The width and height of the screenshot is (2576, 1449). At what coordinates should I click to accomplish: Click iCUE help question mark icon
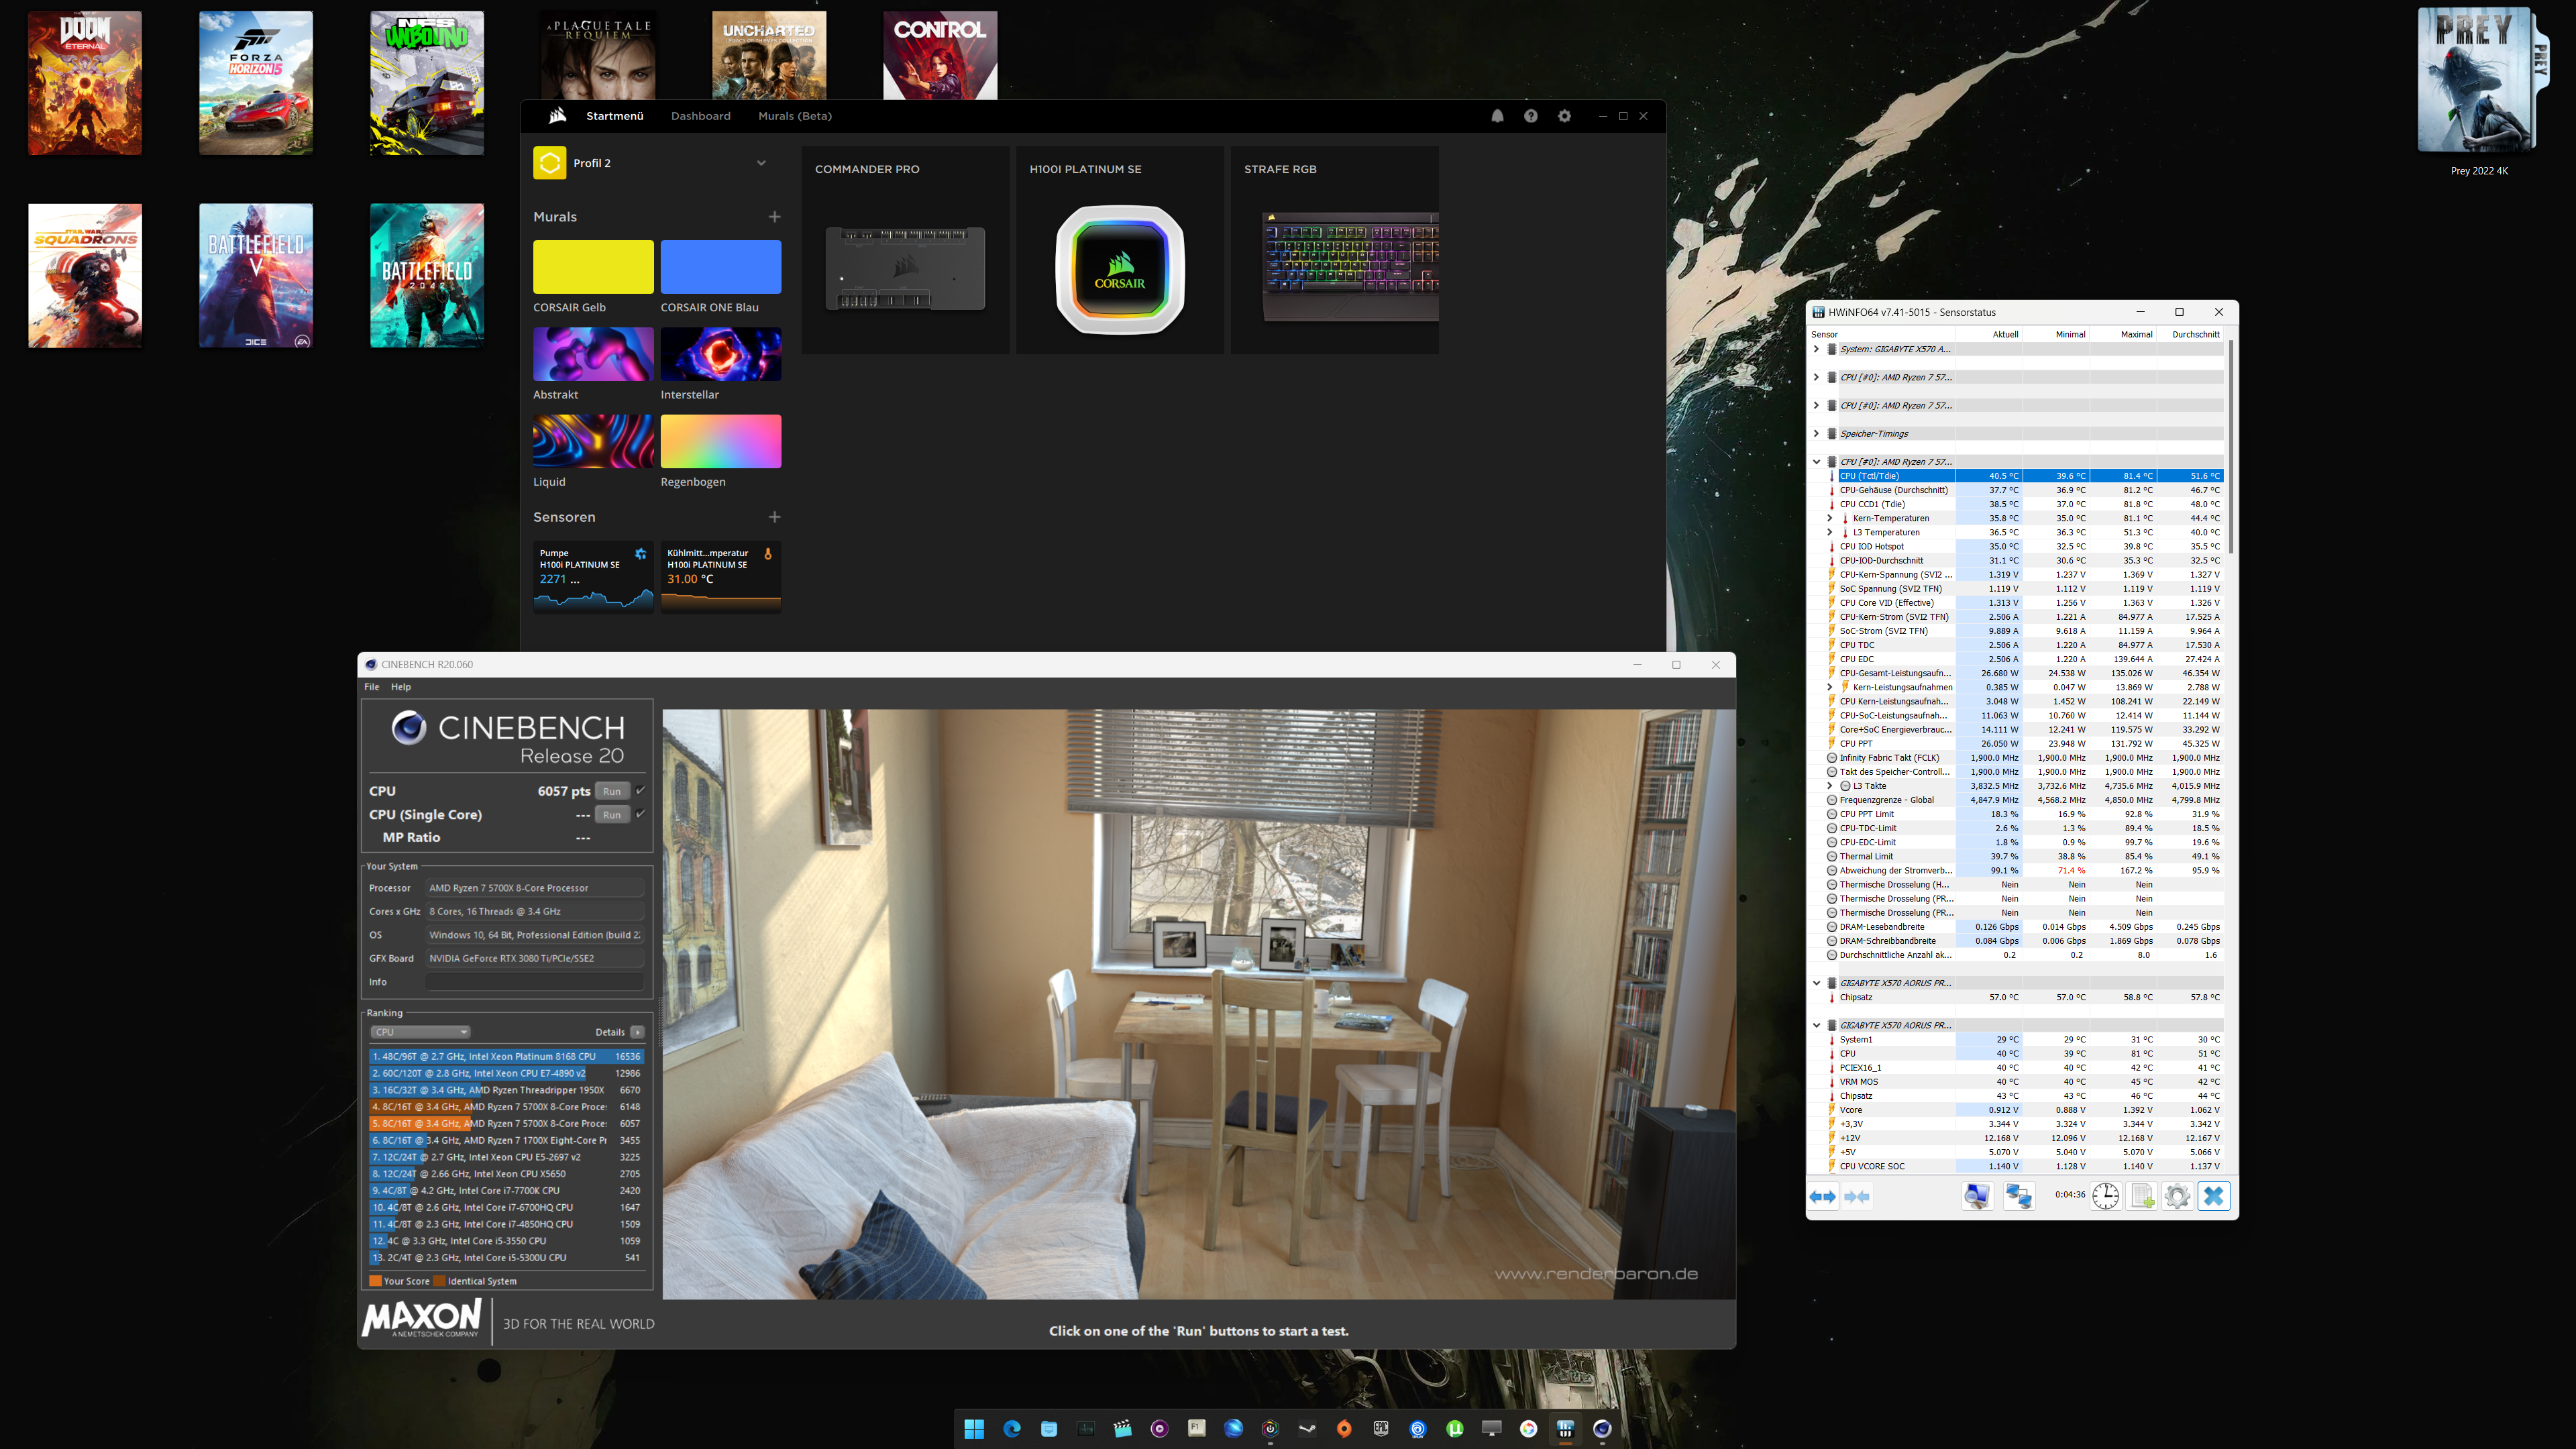(1530, 116)
